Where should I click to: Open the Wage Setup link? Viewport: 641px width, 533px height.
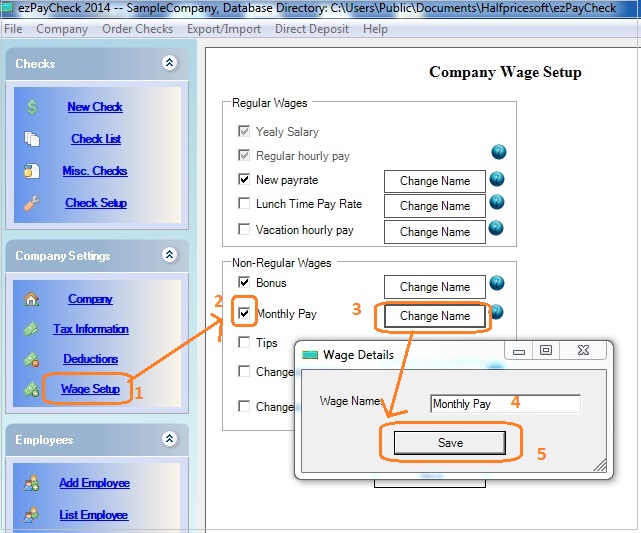[90, 389]
